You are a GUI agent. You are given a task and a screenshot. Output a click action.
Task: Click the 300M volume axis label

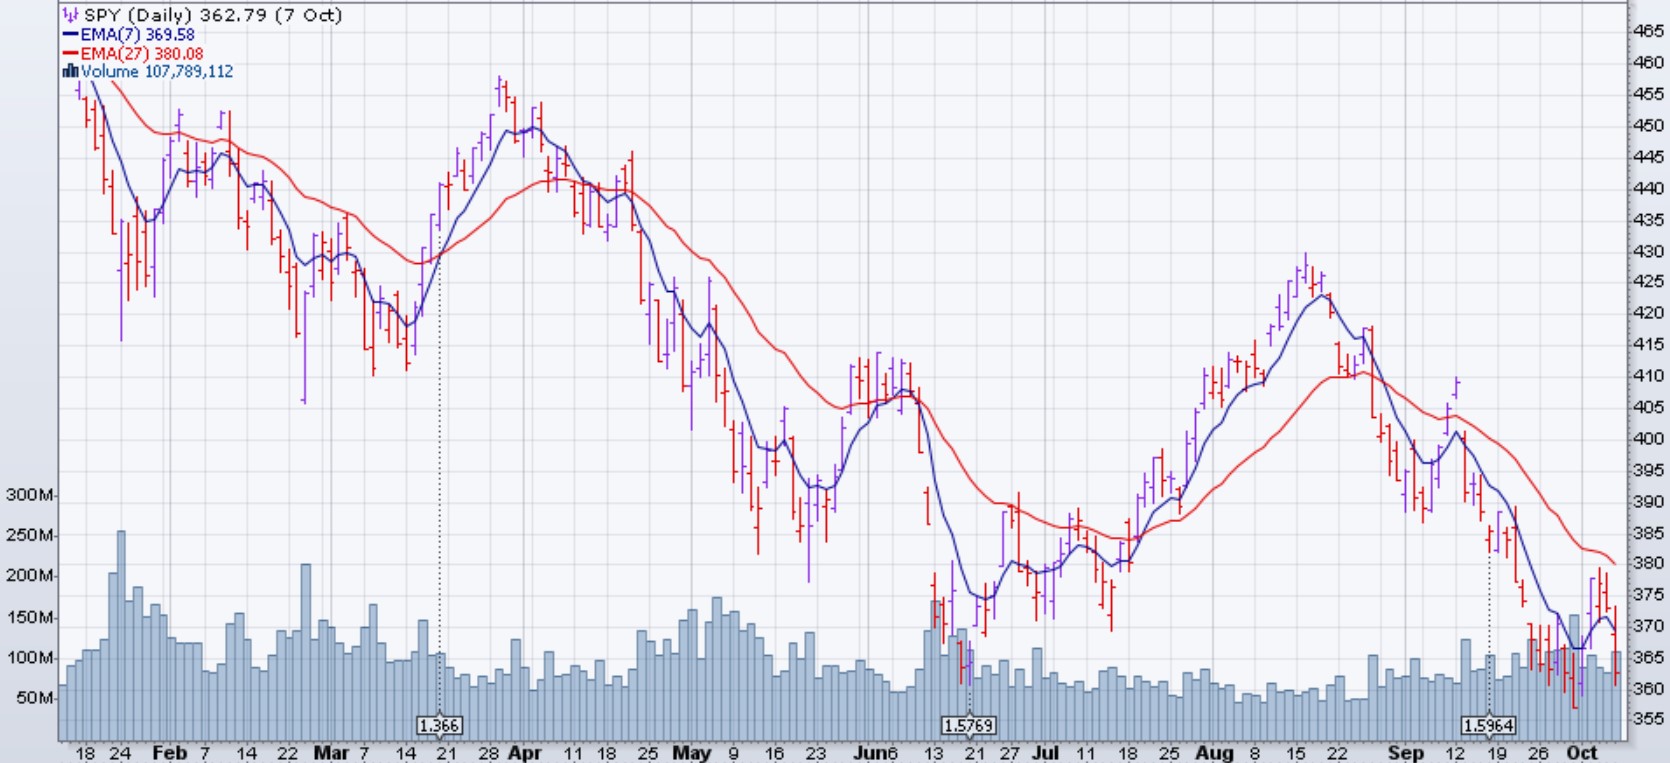pos(30,495)
